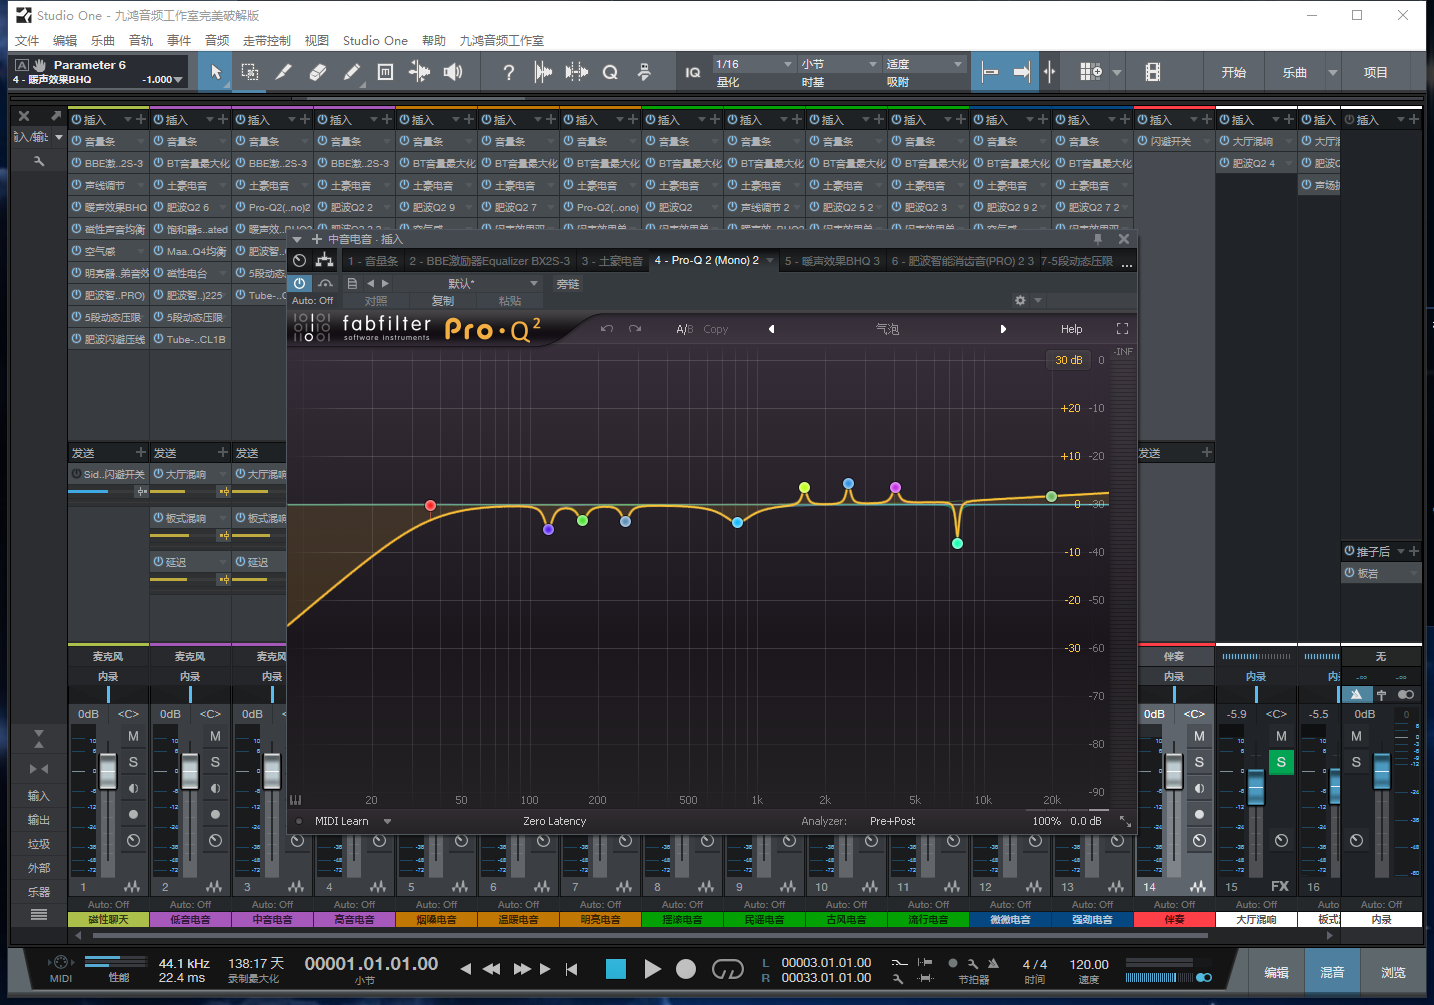Solo the 伴奏 channel with green S button

tap(1281, 762)
